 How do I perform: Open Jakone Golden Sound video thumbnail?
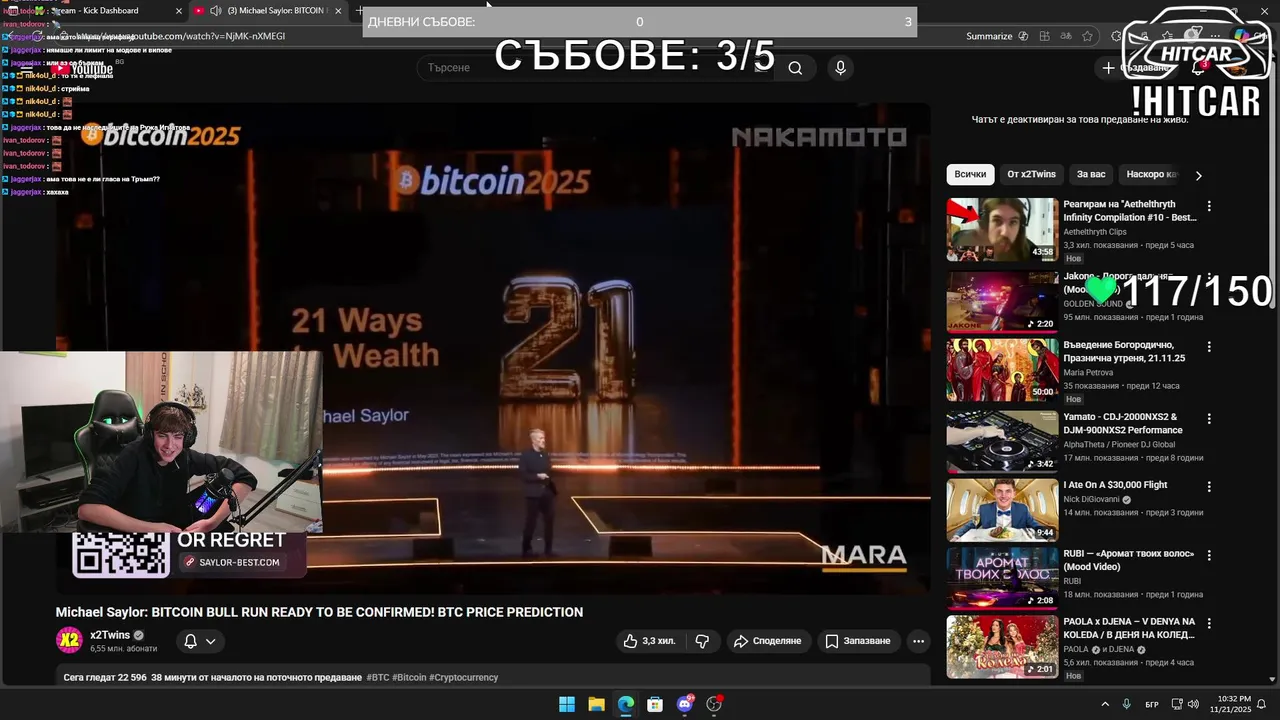[x=1002, y=301]
